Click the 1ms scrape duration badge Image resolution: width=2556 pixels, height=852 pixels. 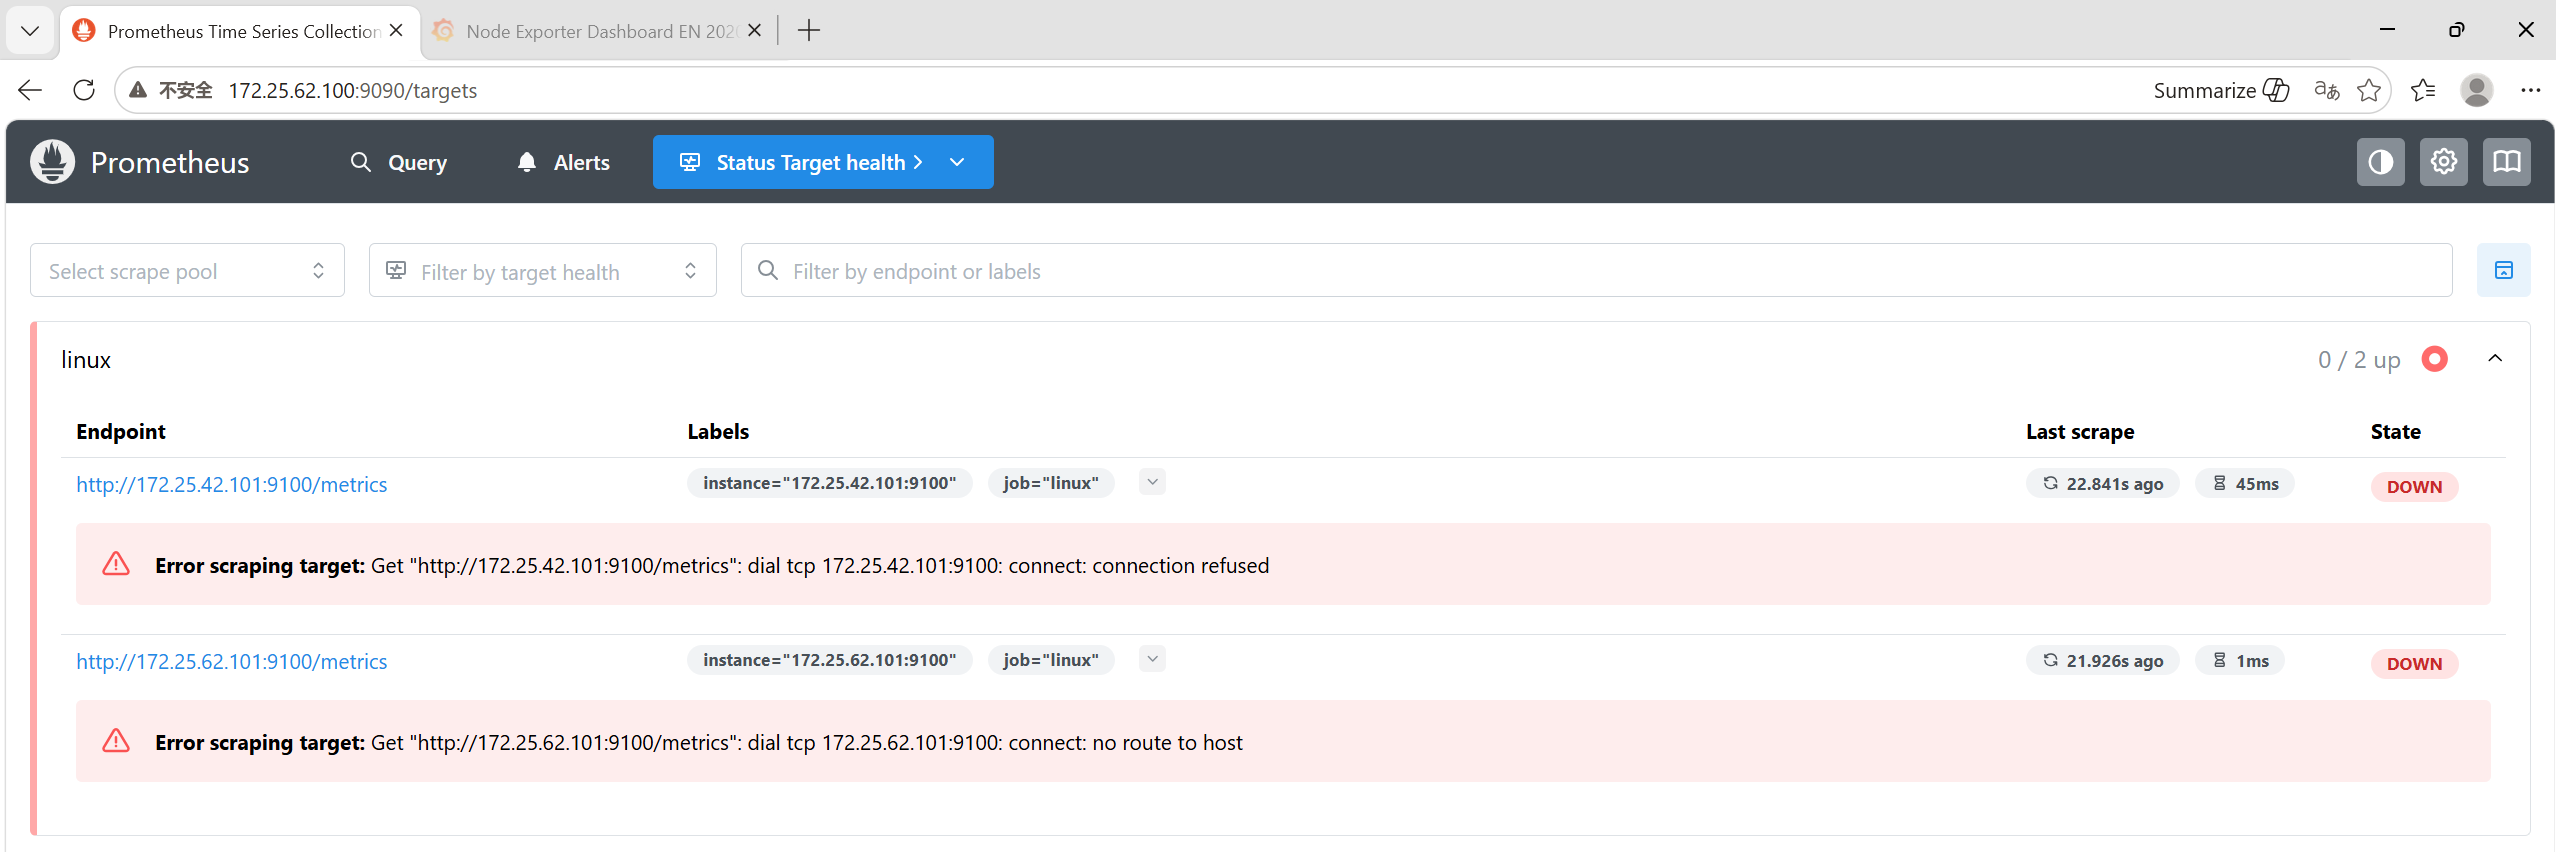pos(2239,661)
